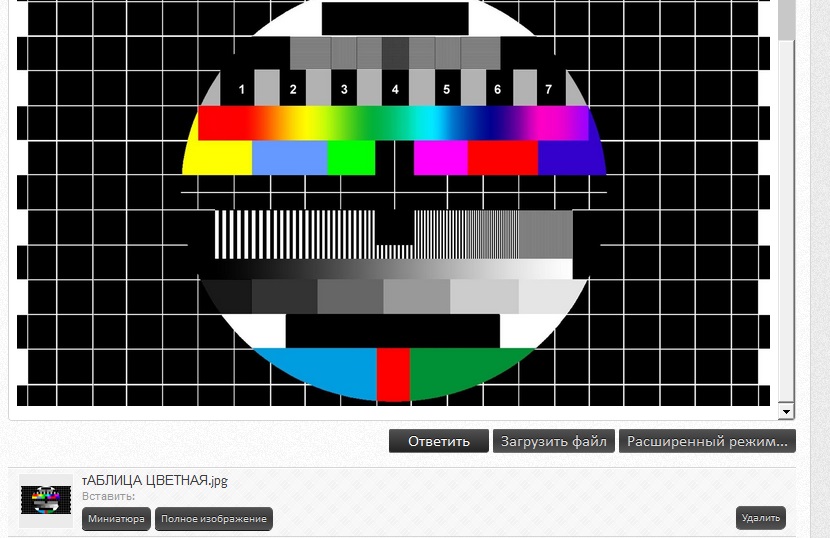This screenshot has width=830, height=538.
Task: Insert attachment as Полное изображение
Action: tap(213, 519)
